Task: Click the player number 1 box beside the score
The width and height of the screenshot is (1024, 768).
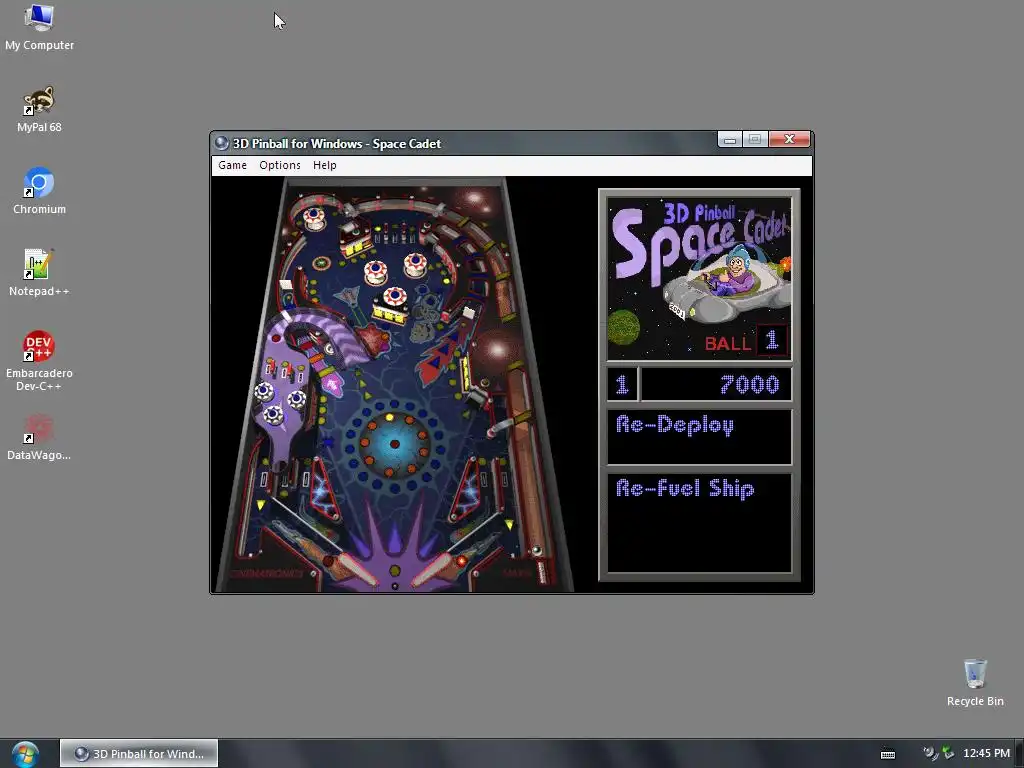Action: click(x=622, y=384)
